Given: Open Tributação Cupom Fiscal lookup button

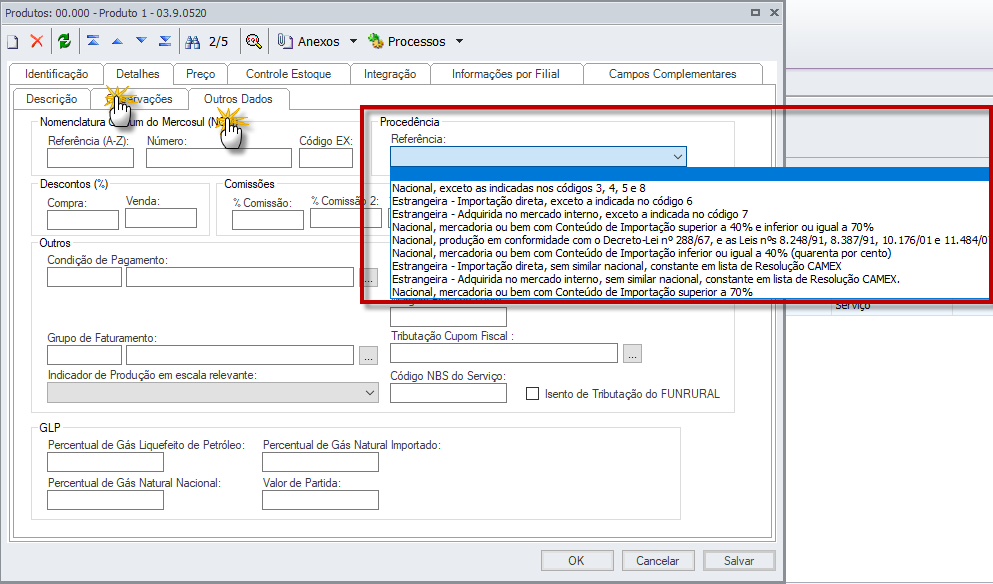Looking at the screenshot, I should 632,353.
